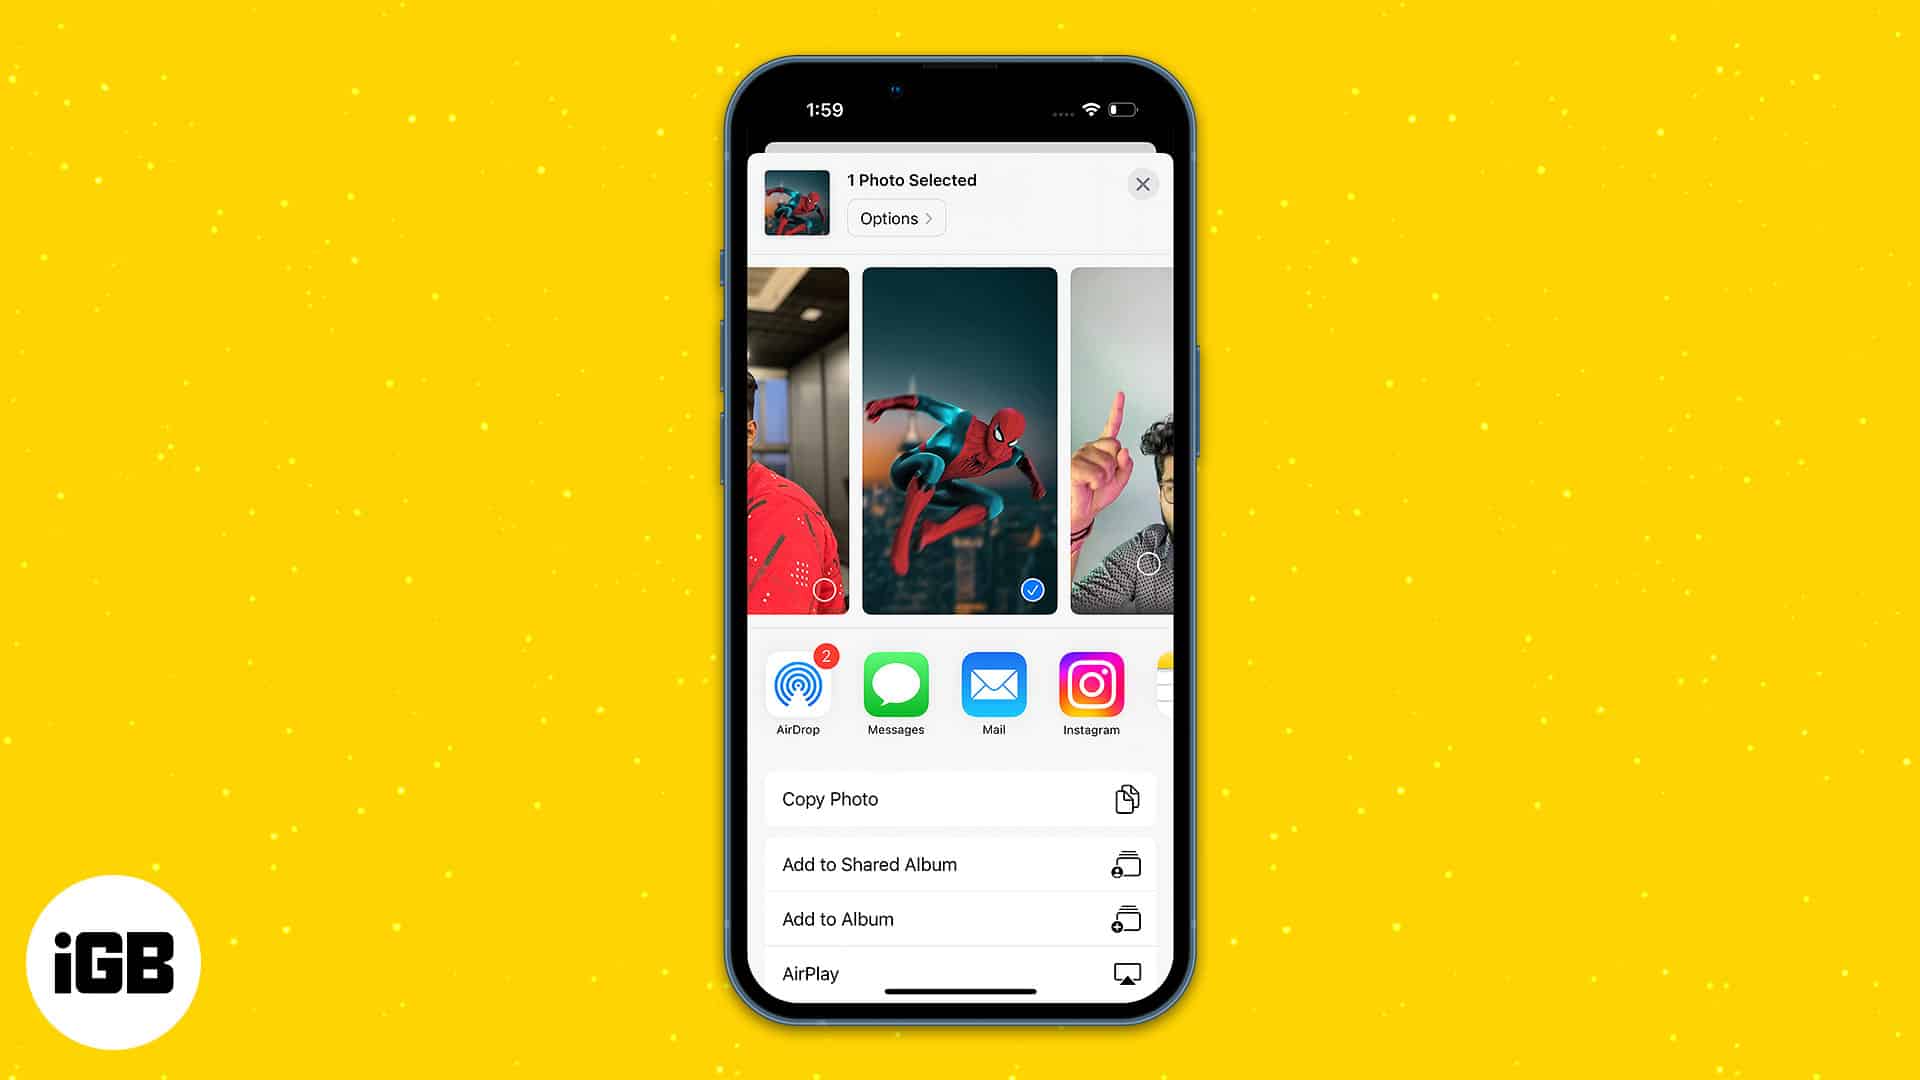Tap the Mail share icon
This screenshot has height=1080, width=1920.
pos(993,683)
